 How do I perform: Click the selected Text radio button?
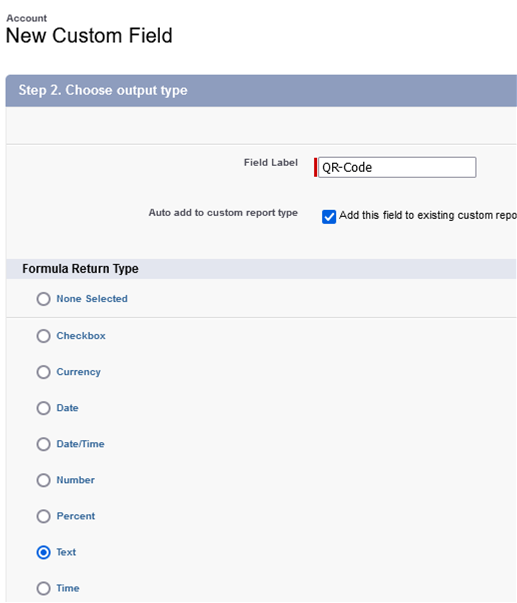tap(43, 552)
